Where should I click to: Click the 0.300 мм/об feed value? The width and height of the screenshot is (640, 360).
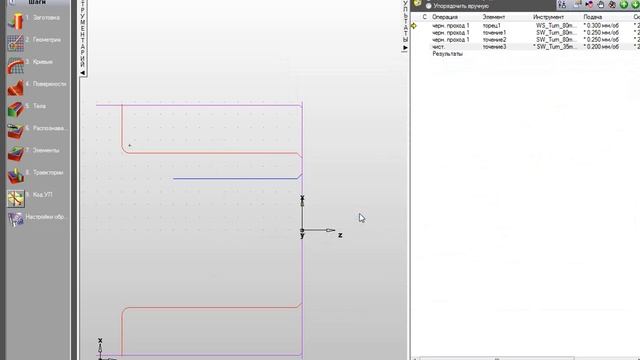pos(601,25)
